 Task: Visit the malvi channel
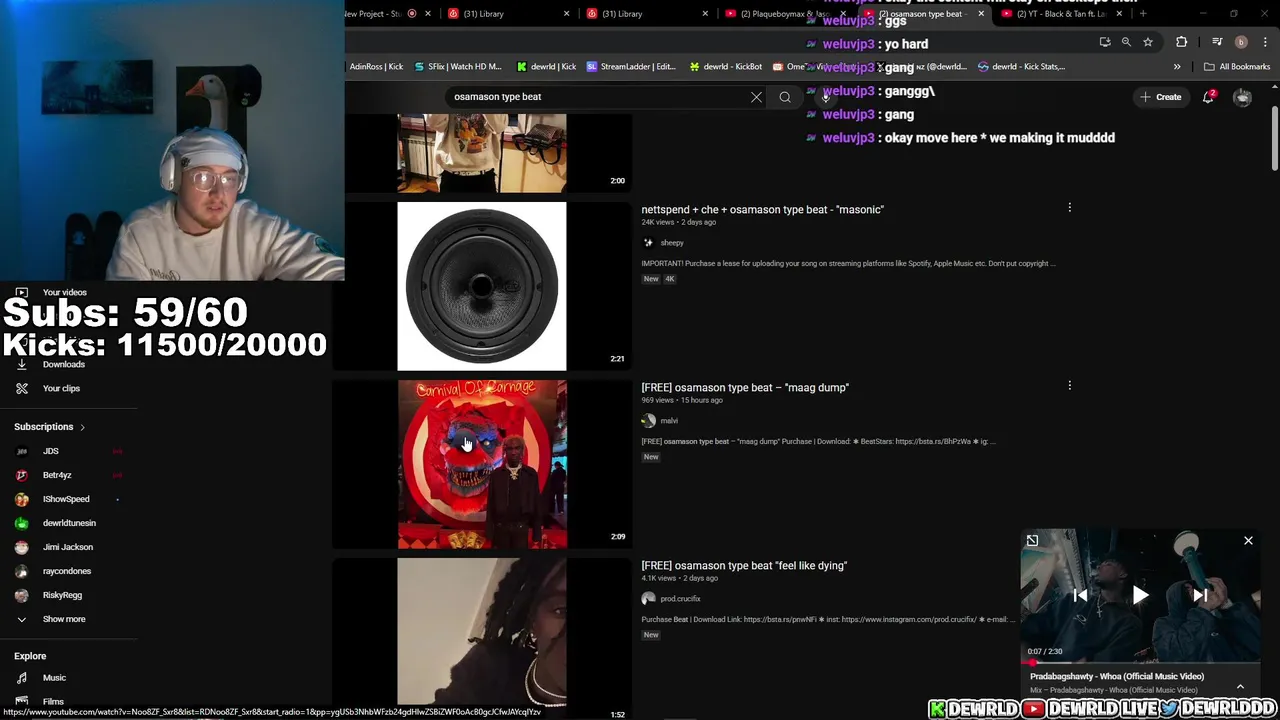669,421
